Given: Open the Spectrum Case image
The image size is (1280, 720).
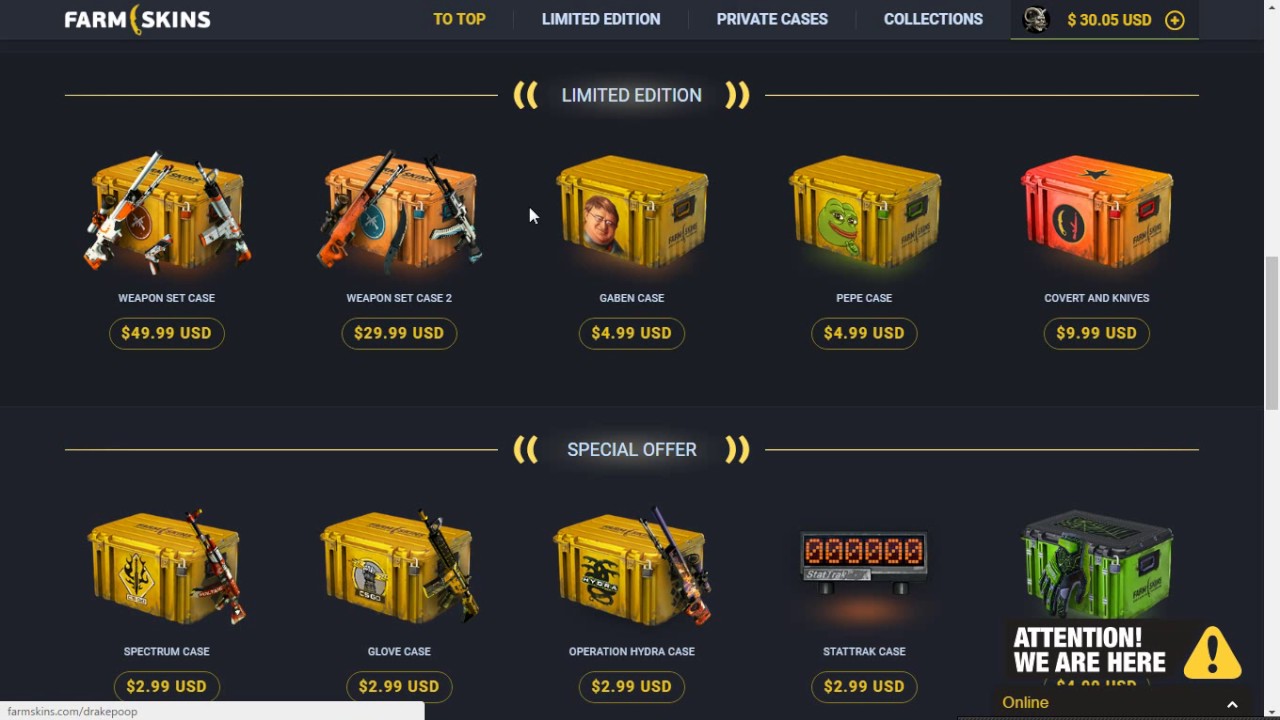Looking at the screenshot, I should (166, 566).
